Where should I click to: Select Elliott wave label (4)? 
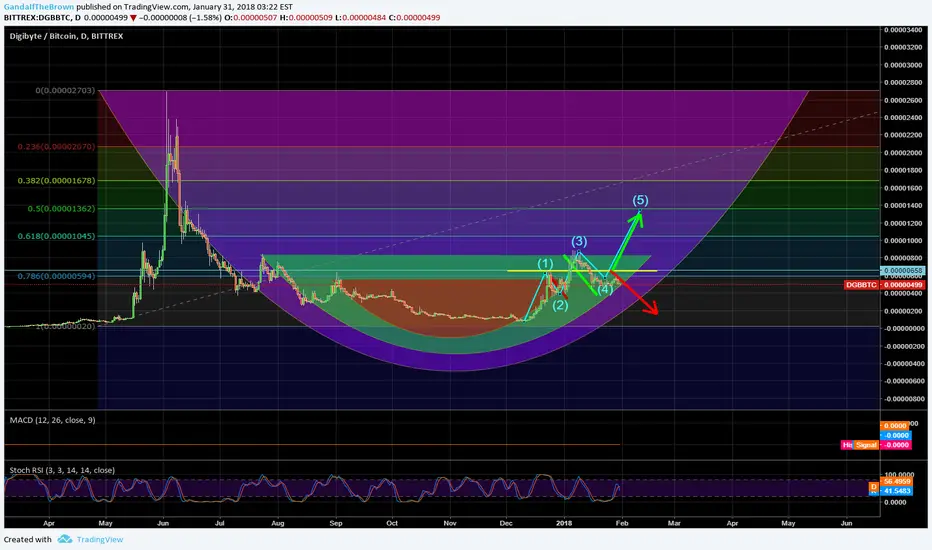(x=605, y=290)
